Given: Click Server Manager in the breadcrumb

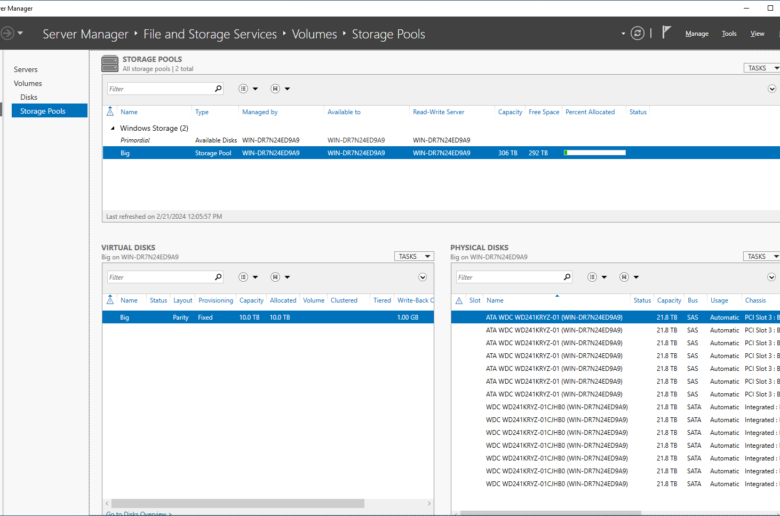Looking at the screenshot, I should (85, 34).
